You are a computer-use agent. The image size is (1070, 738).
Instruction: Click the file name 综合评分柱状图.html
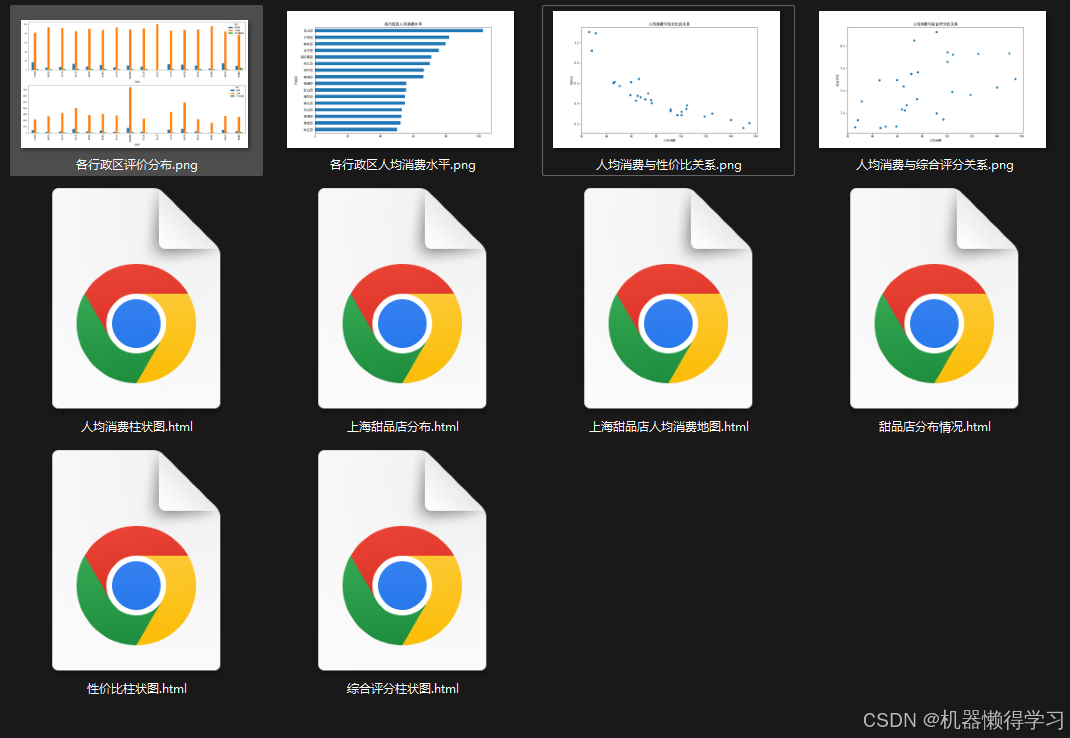point(403,689)
